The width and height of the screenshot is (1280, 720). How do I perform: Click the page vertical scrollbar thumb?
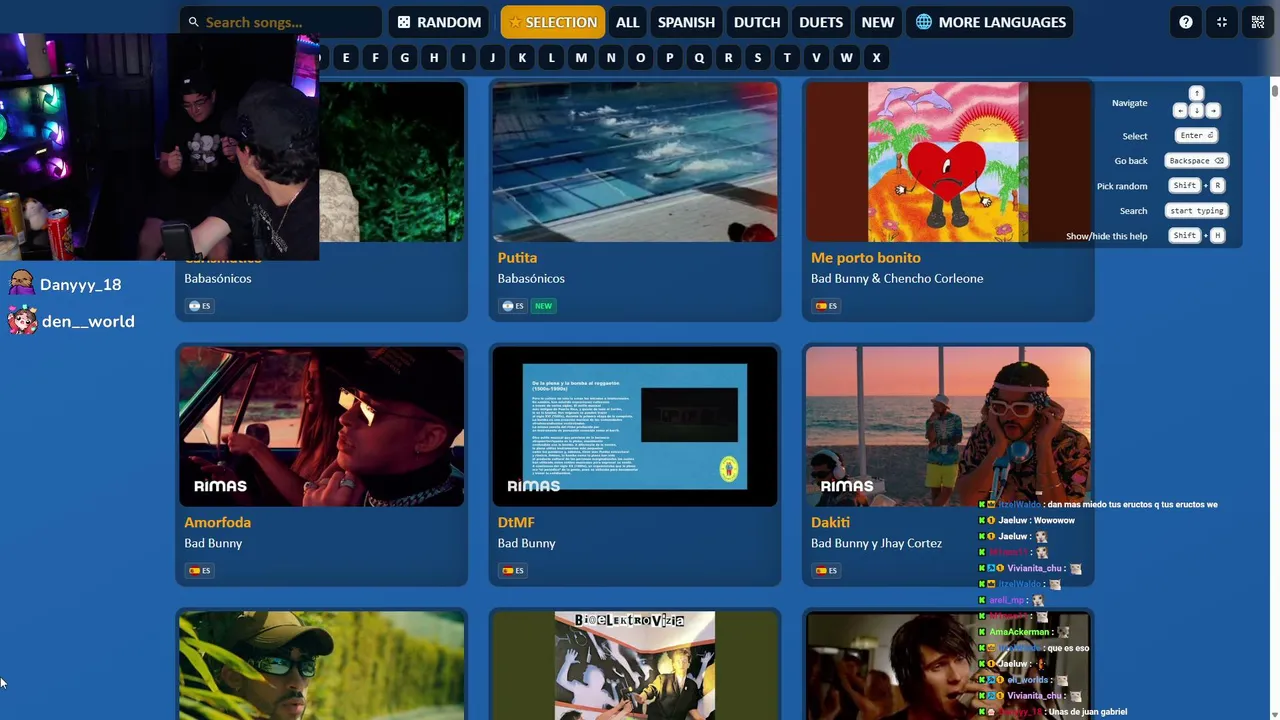[1275, 92]
